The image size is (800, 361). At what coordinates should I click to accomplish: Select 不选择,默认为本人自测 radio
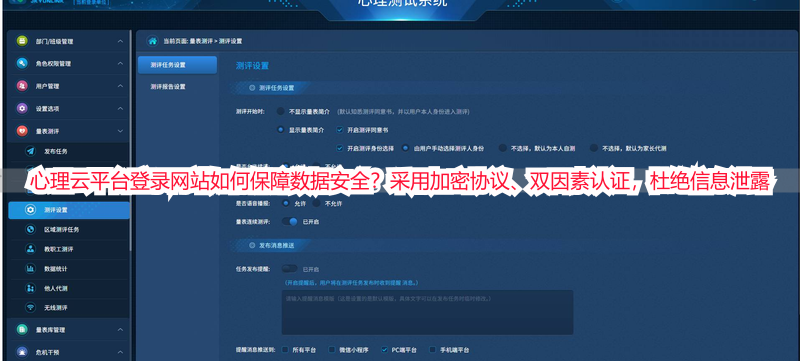[503, 148]
